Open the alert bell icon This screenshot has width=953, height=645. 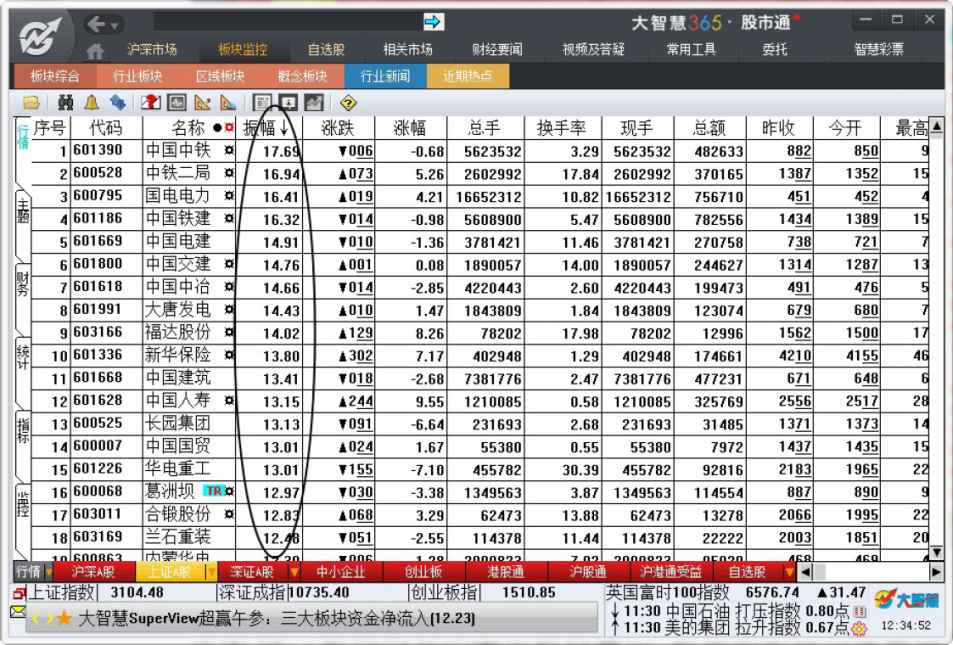(x=92, y=103)
